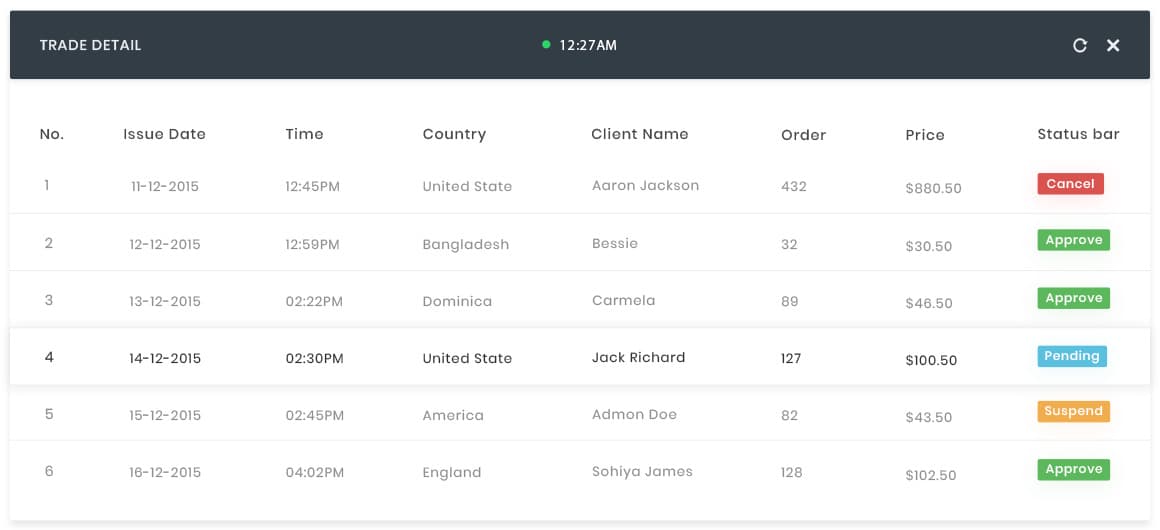Click the Cancel status badge for Aaron Jackson
Viewport: 1160px width, 530px height.
[1070, 184]
